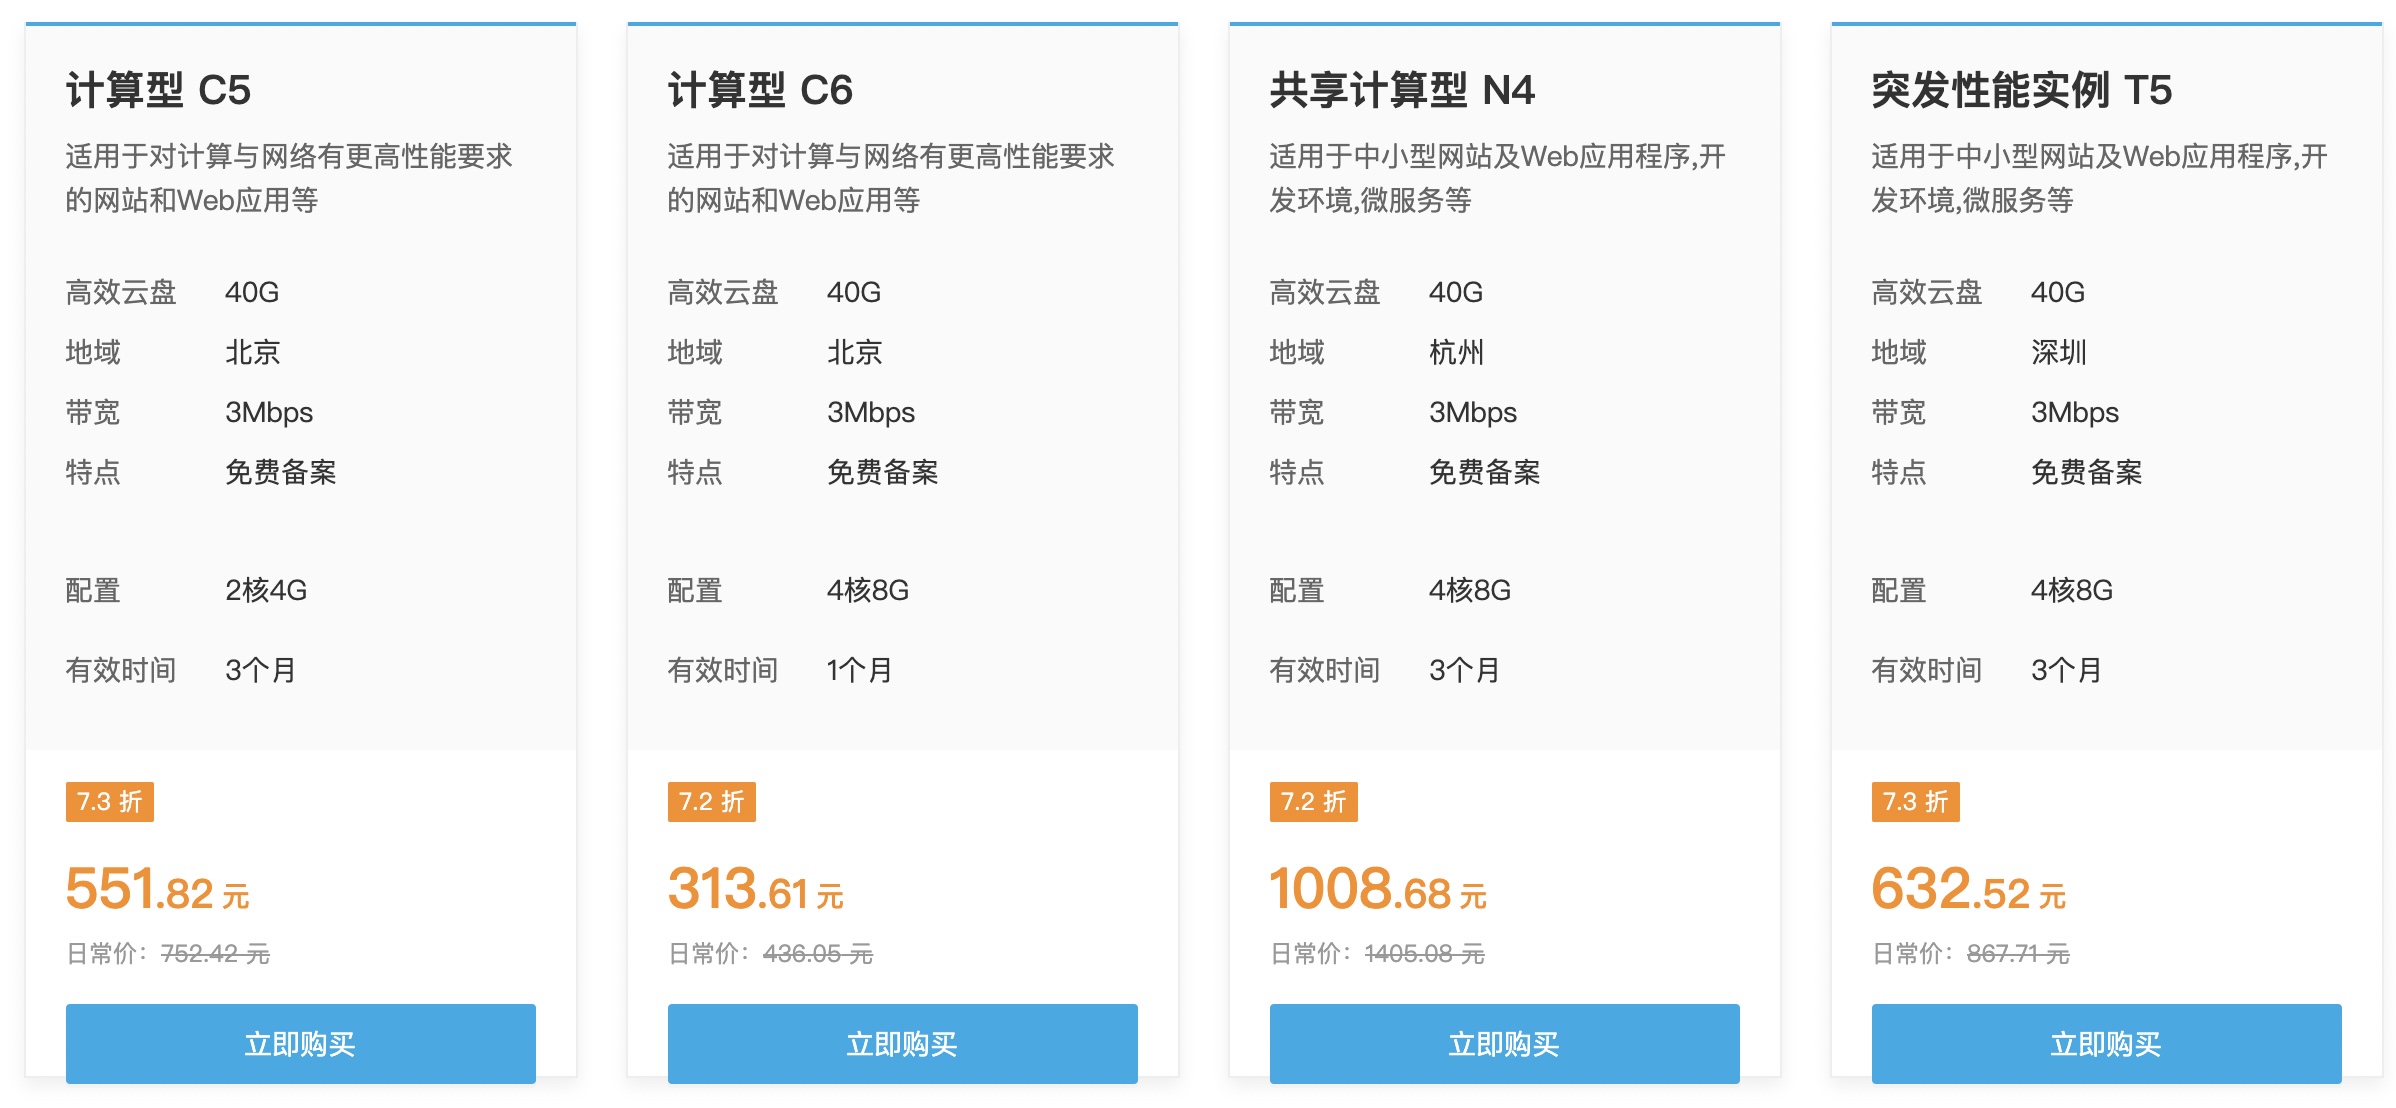
Task: Click 立即购买 button for 计算型 C6
Action: tap(902, 1043)
